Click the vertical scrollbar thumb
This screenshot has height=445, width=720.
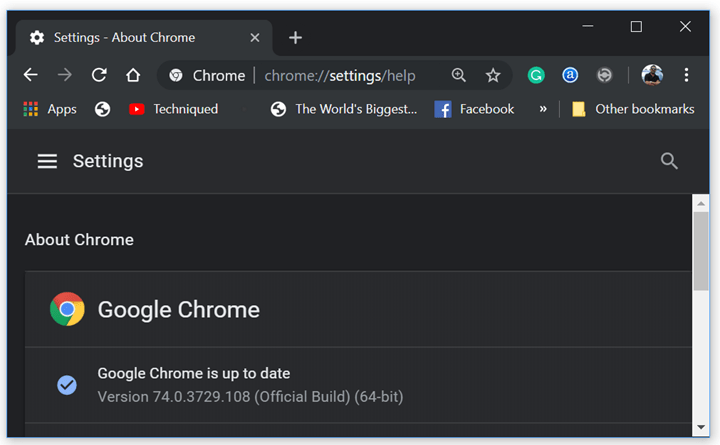(701, 251)
